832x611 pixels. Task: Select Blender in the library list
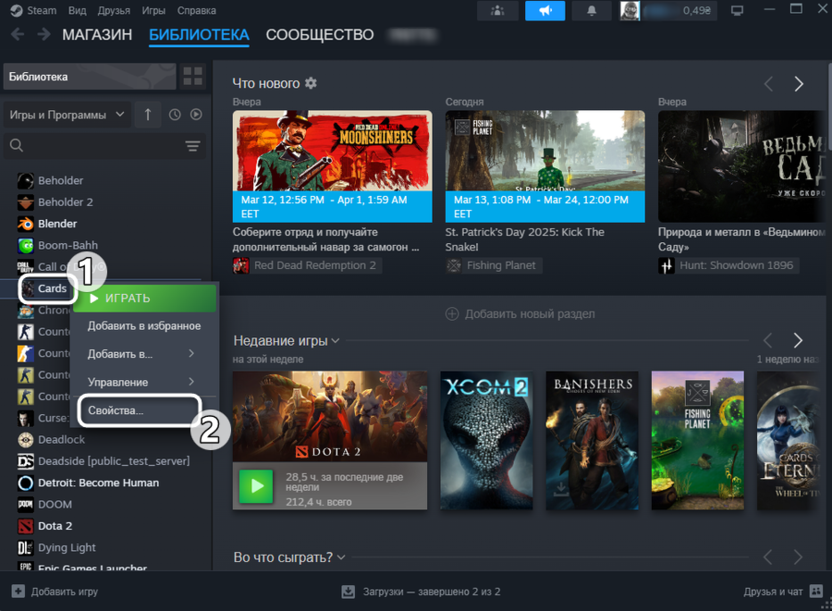click(57, 224)
